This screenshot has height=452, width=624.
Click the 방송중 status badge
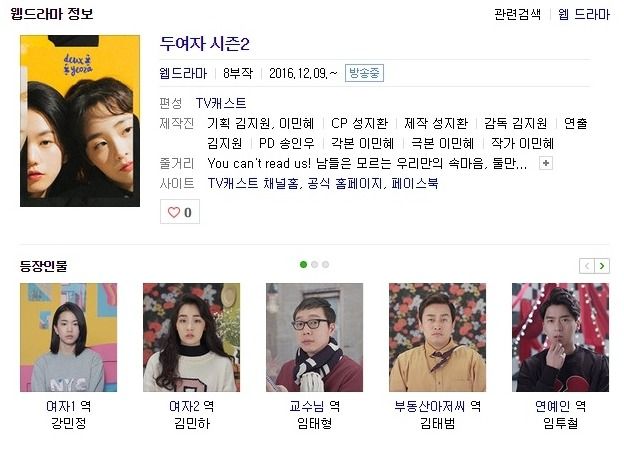[364, 73]
